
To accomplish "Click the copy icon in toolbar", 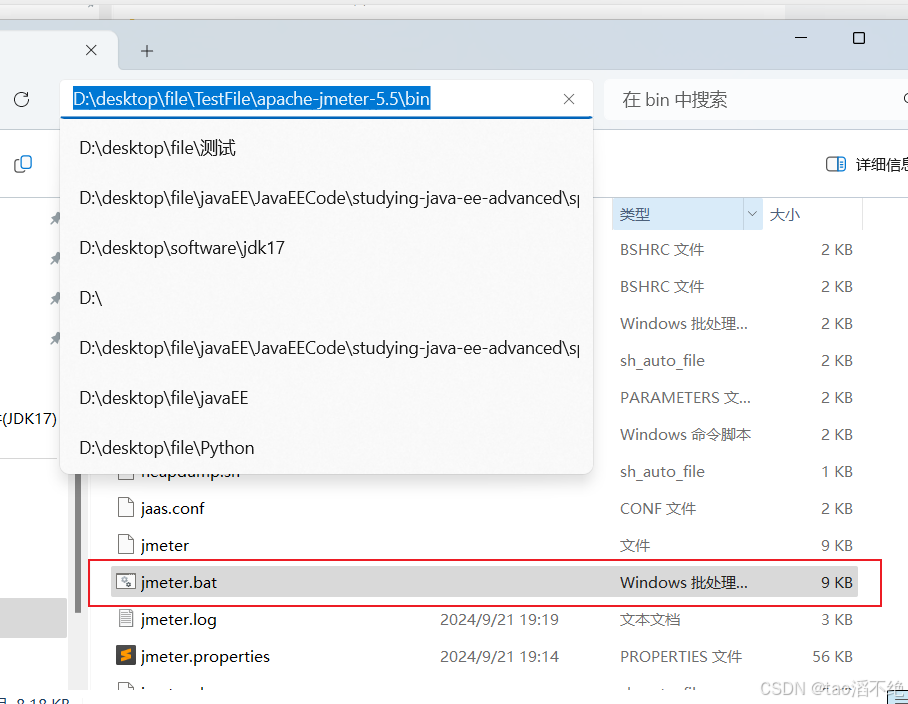I will [23, 164].
